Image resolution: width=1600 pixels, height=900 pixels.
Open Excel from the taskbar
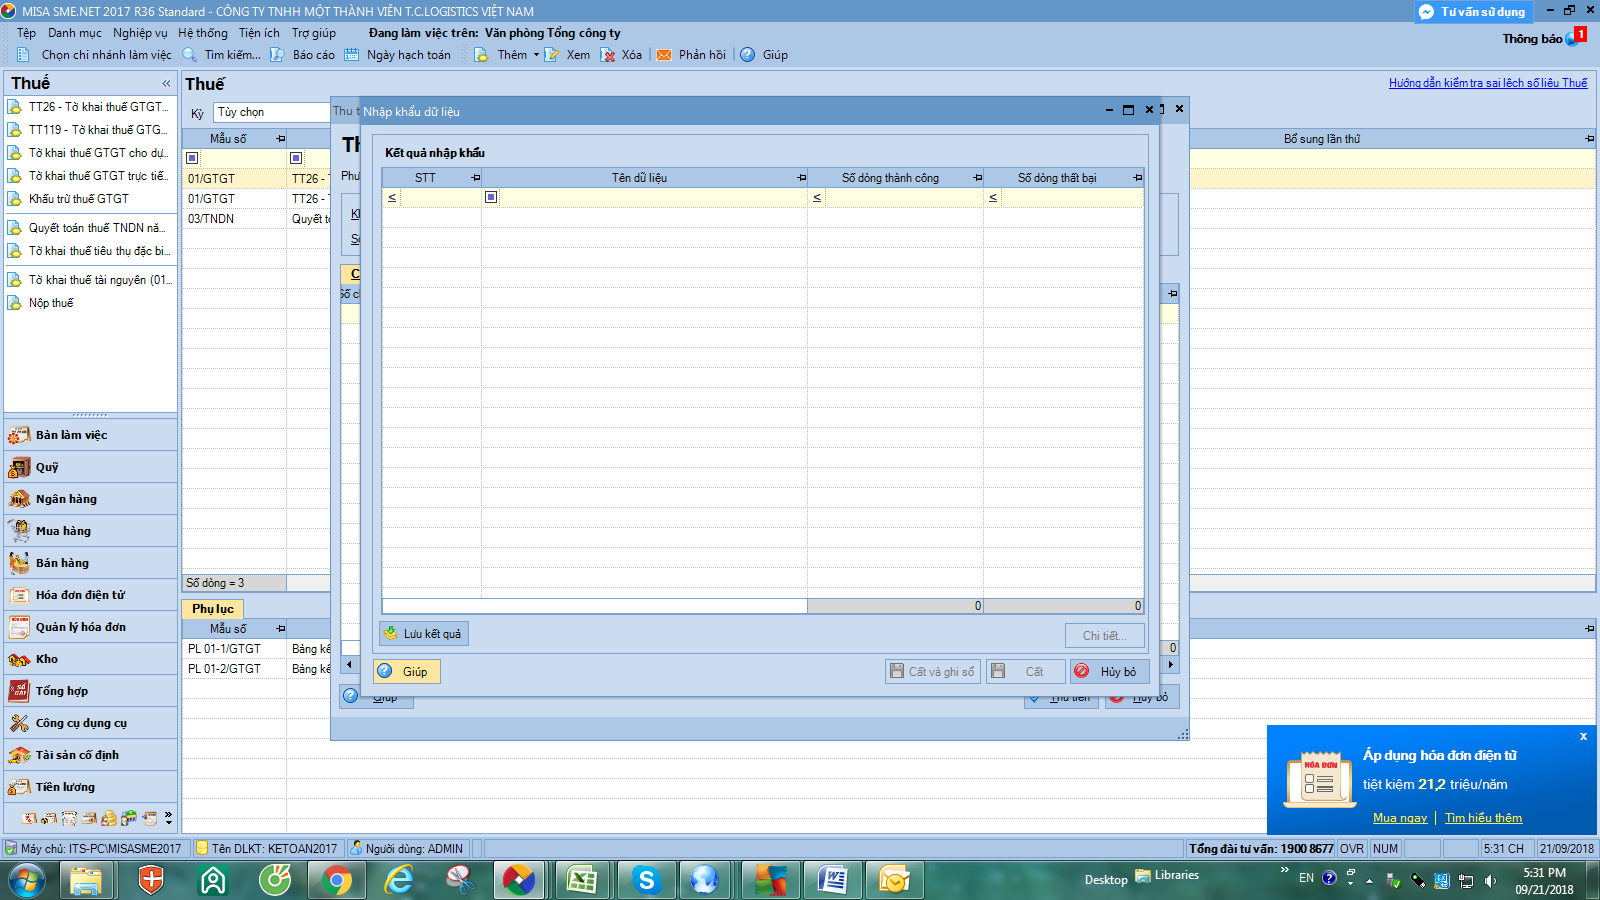582,880
